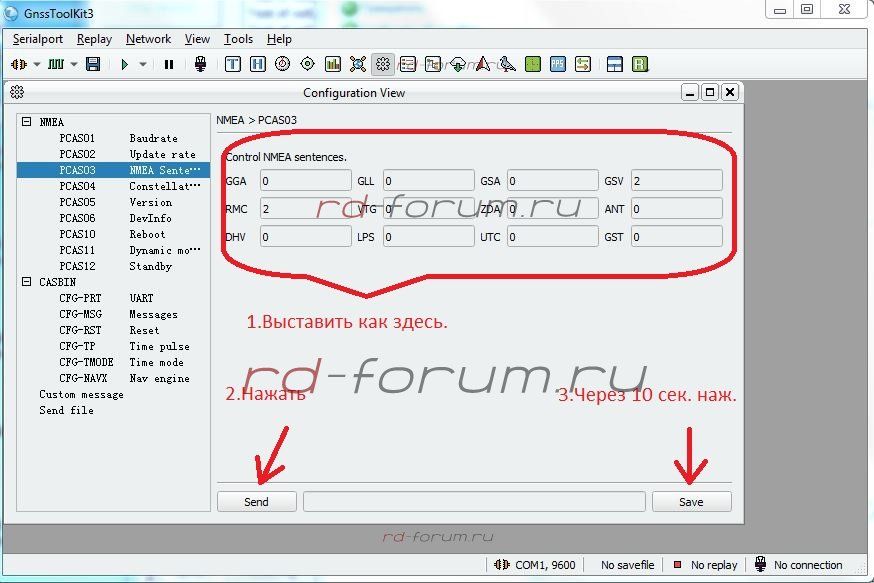
Task: Open dropdown arrow beside the play button
Action: (143, 64)
